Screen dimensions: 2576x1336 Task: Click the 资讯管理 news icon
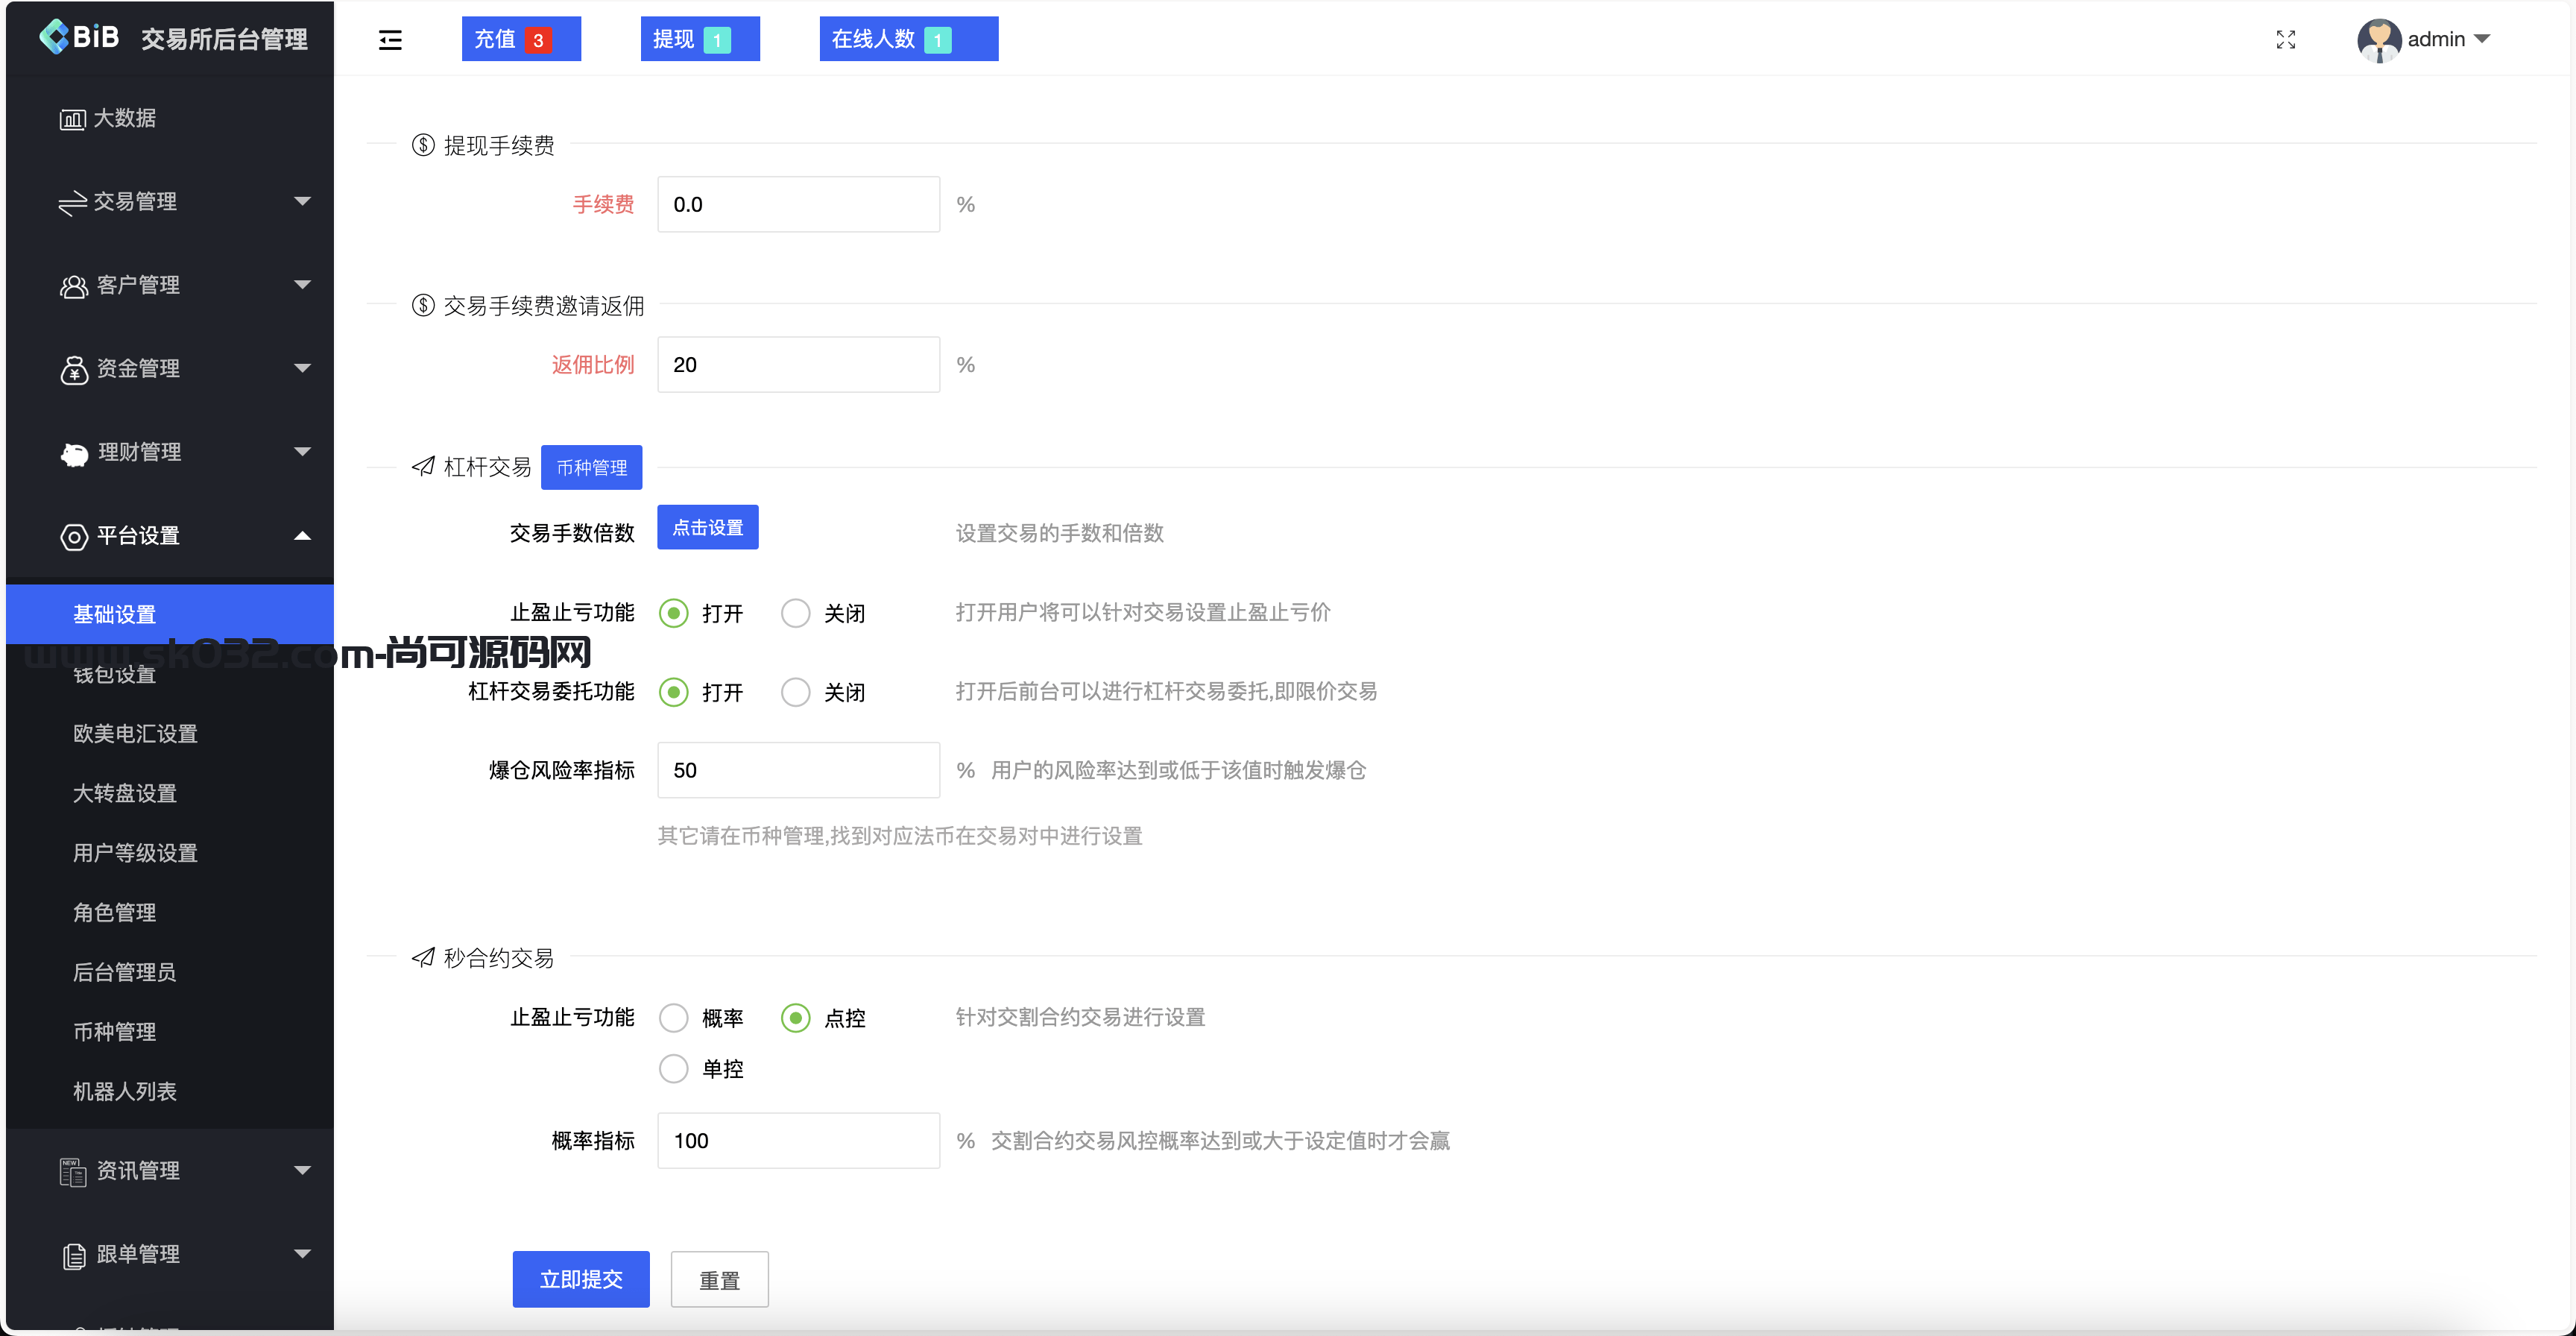[x=73, y=1171]
